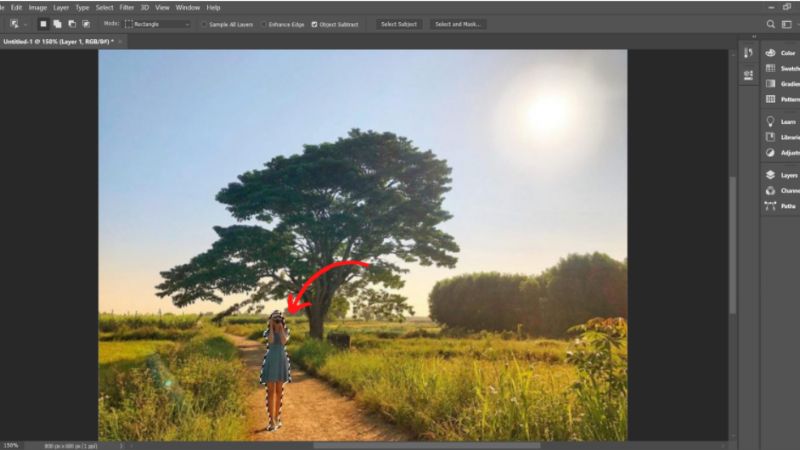Click the horizontal canvas scrollbar

[427, 445]
